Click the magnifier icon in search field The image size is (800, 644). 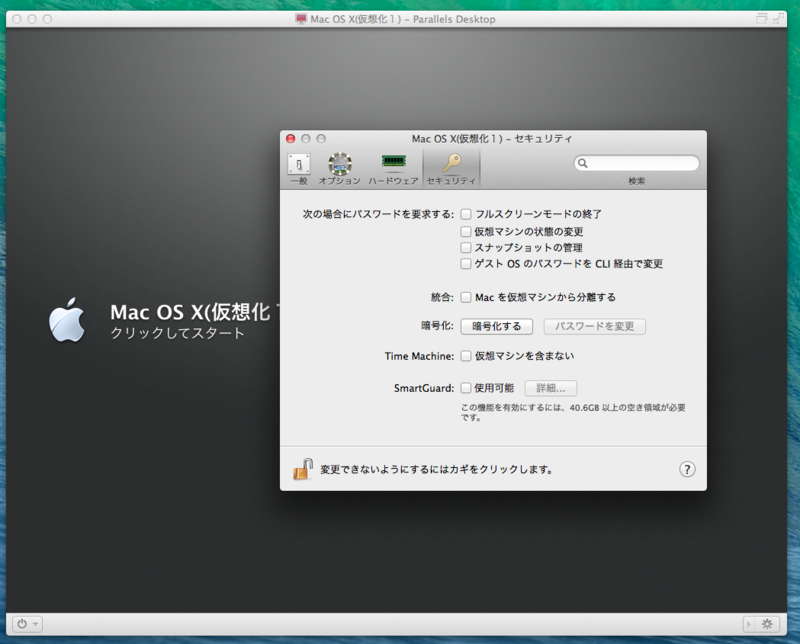583,163
